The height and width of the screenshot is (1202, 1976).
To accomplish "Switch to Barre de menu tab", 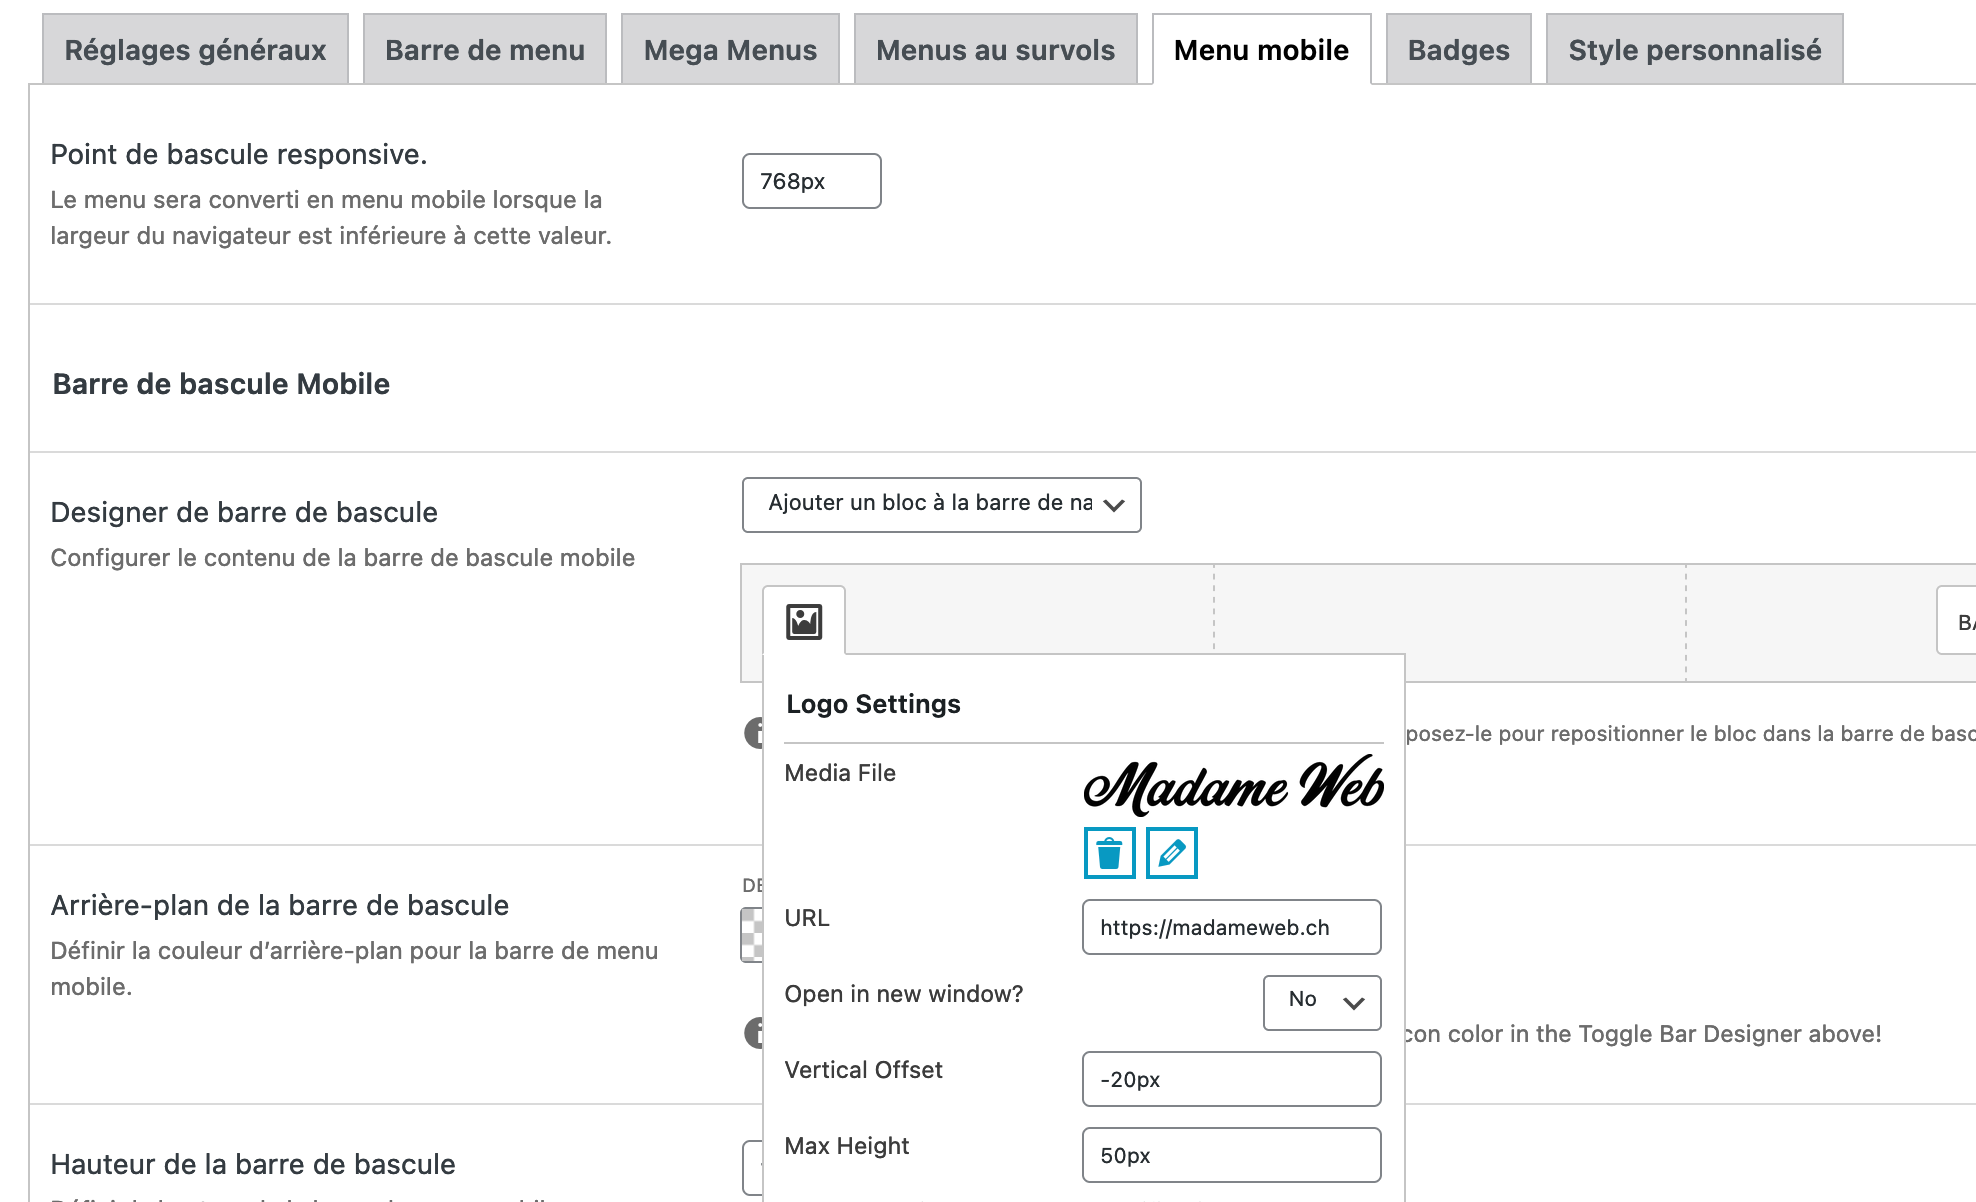I will coord(484,50).
